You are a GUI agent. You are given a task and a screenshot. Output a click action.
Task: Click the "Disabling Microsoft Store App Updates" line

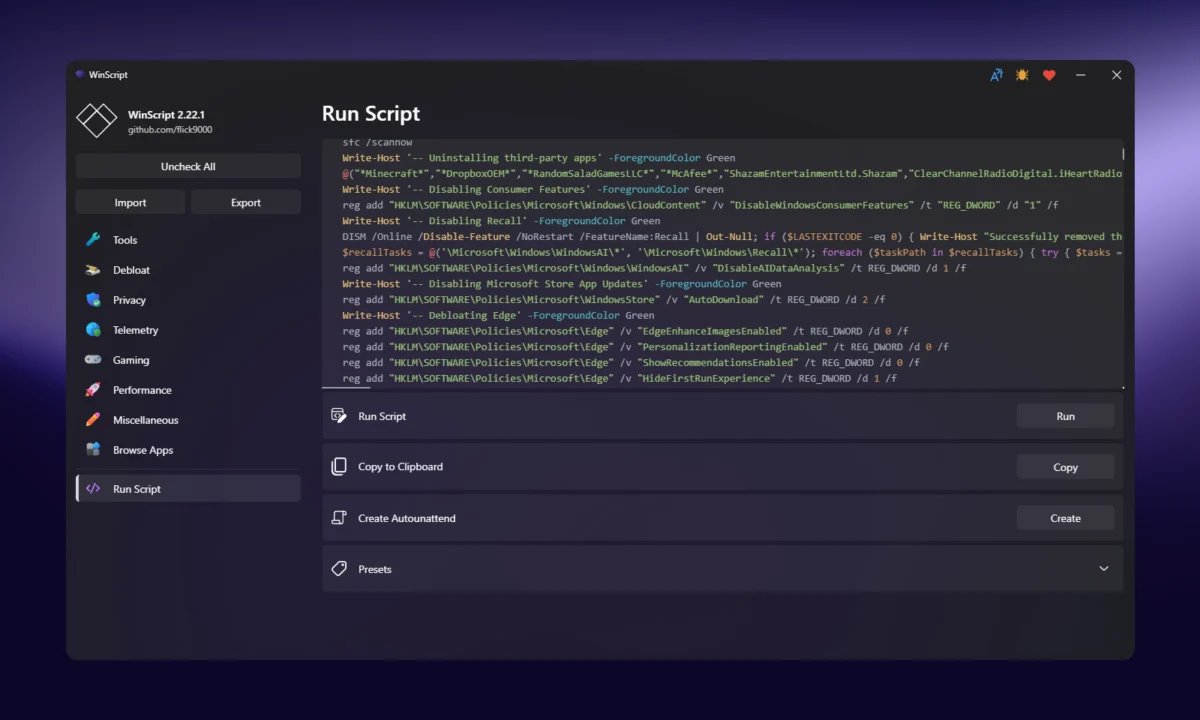point(562,284)
